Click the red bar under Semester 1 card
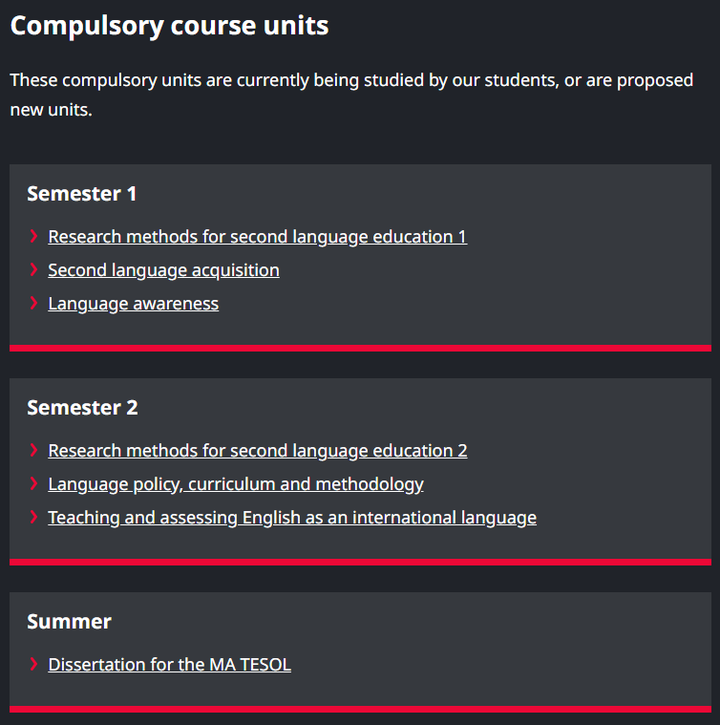 [360, 348]
